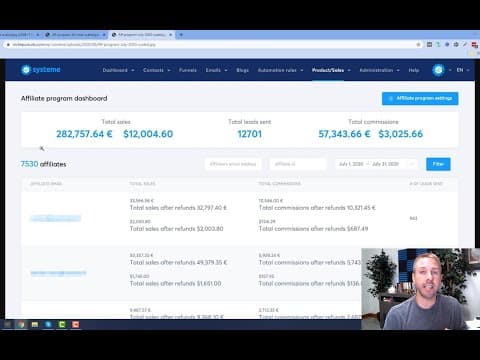The width and height of the screenshot is (480, 360).
Task: Click the Total Commissions column header
Action: click(280, 184)
